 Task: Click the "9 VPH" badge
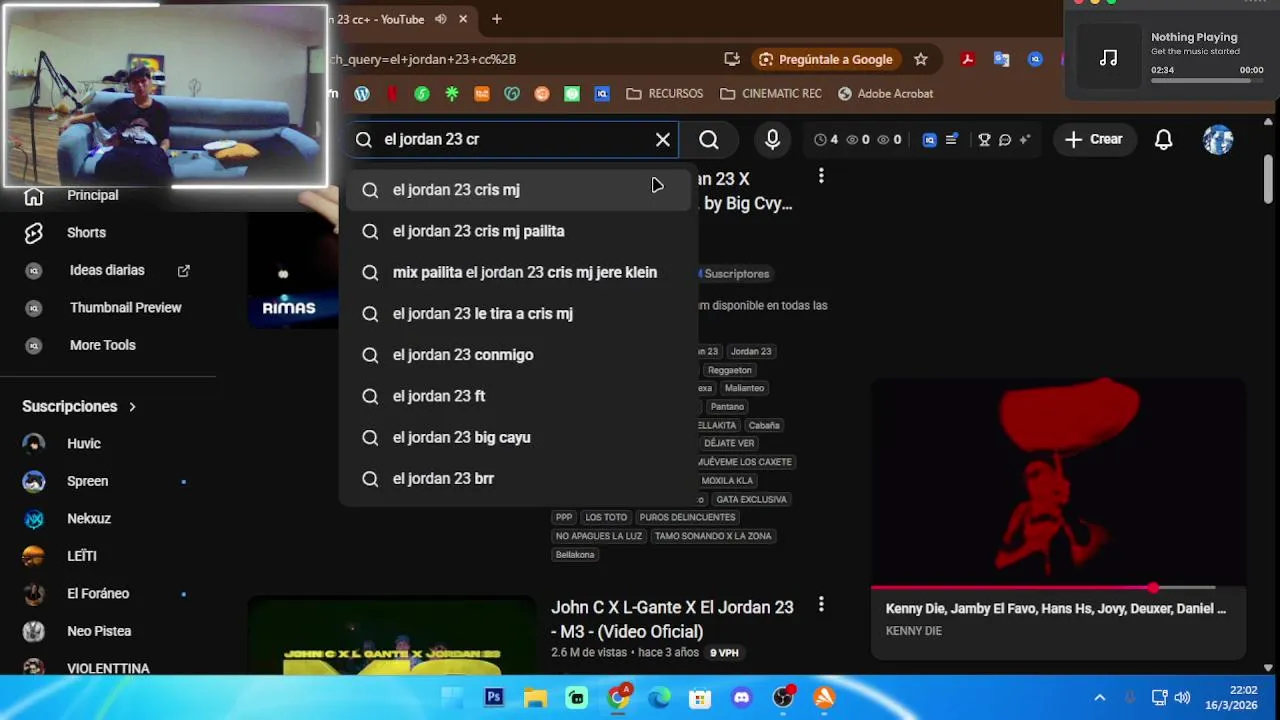[x=724, y=653]
